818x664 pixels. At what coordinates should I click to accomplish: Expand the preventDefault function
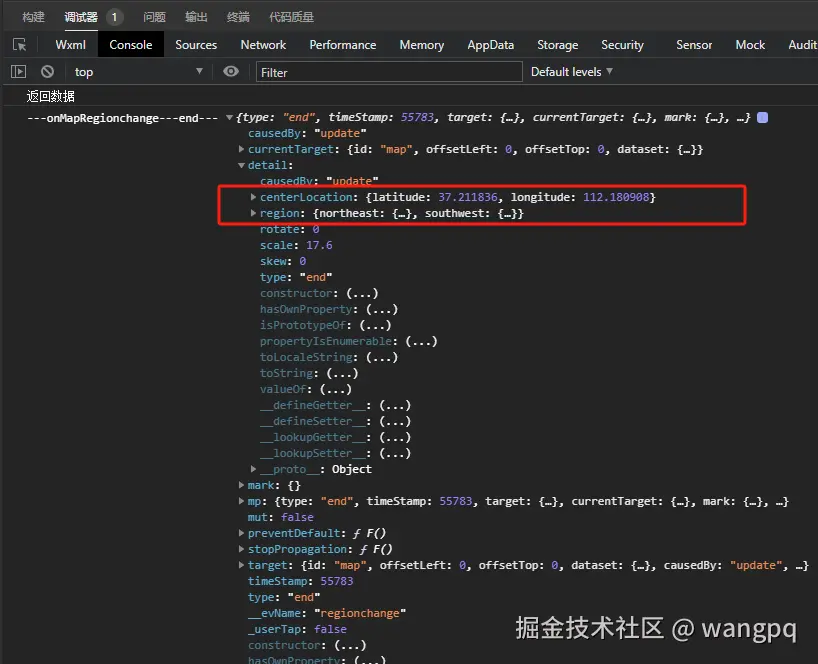pyautogui.click(x=241, y=533)
